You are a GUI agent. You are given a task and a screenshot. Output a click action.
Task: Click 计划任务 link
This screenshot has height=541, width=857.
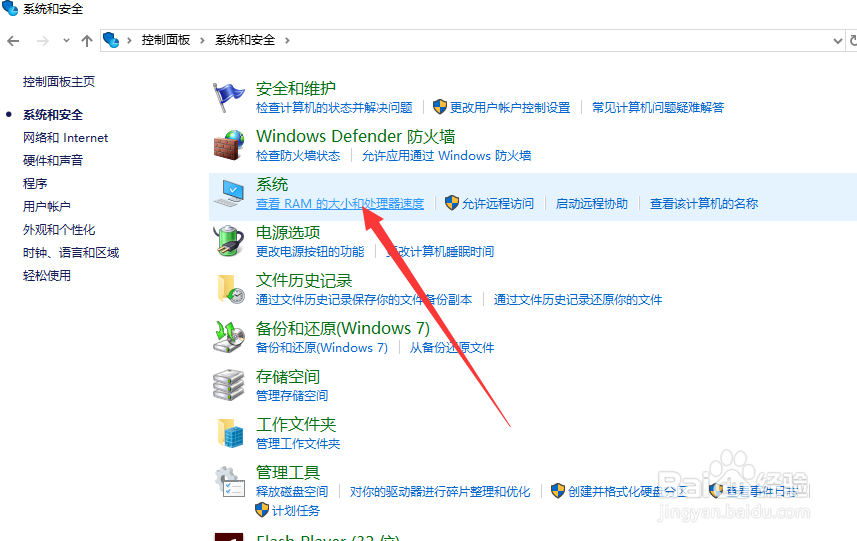pyautogui.click(x=296, y=511)
